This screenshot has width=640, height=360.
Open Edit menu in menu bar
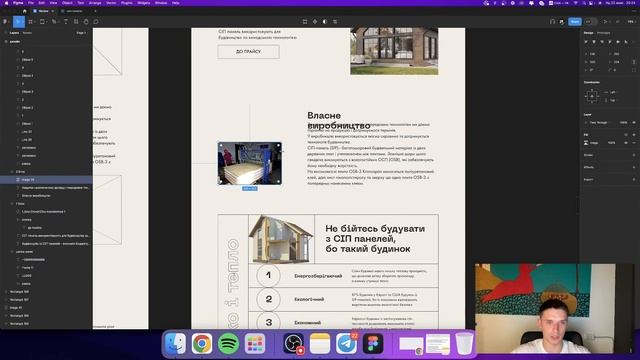pos(42,3)
